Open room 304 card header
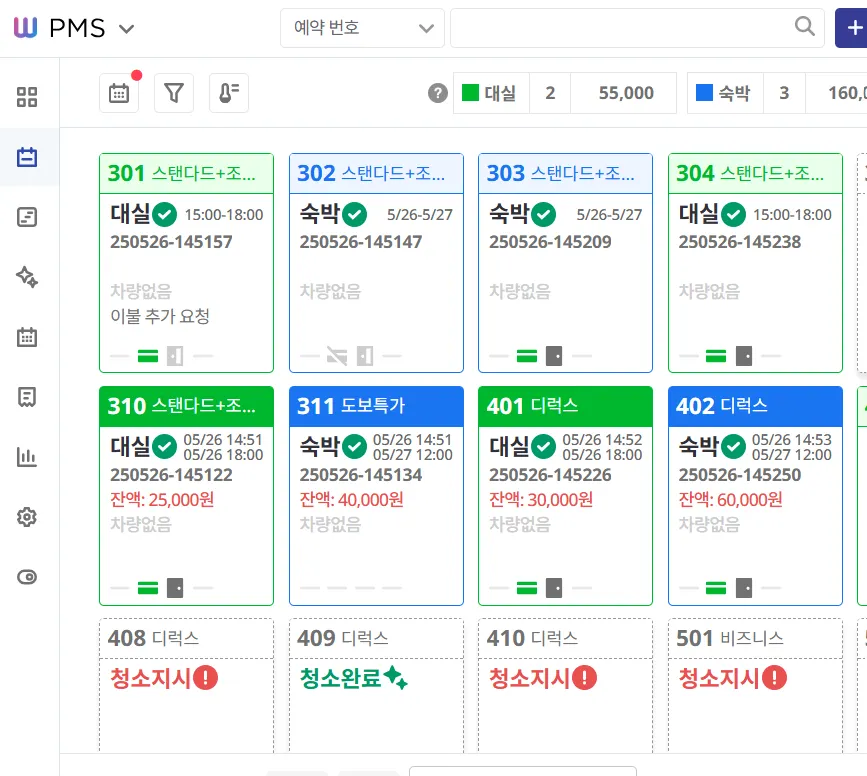Viewport: 867px width, 776px height. (x=755, y=174)
